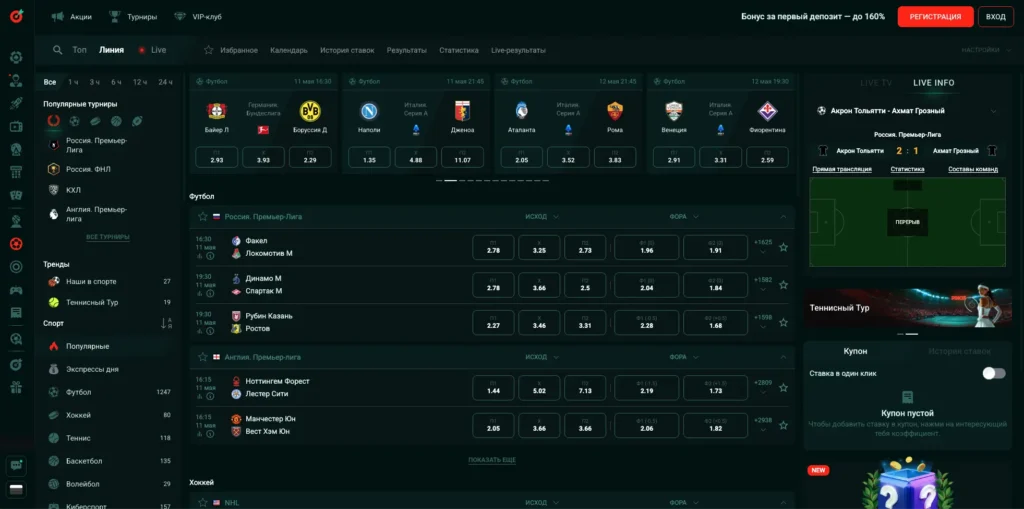The width and height of the screenshot is (1024, 509).
Task: Expand +1625 more markets for Факел match
Action: (763, 247)
